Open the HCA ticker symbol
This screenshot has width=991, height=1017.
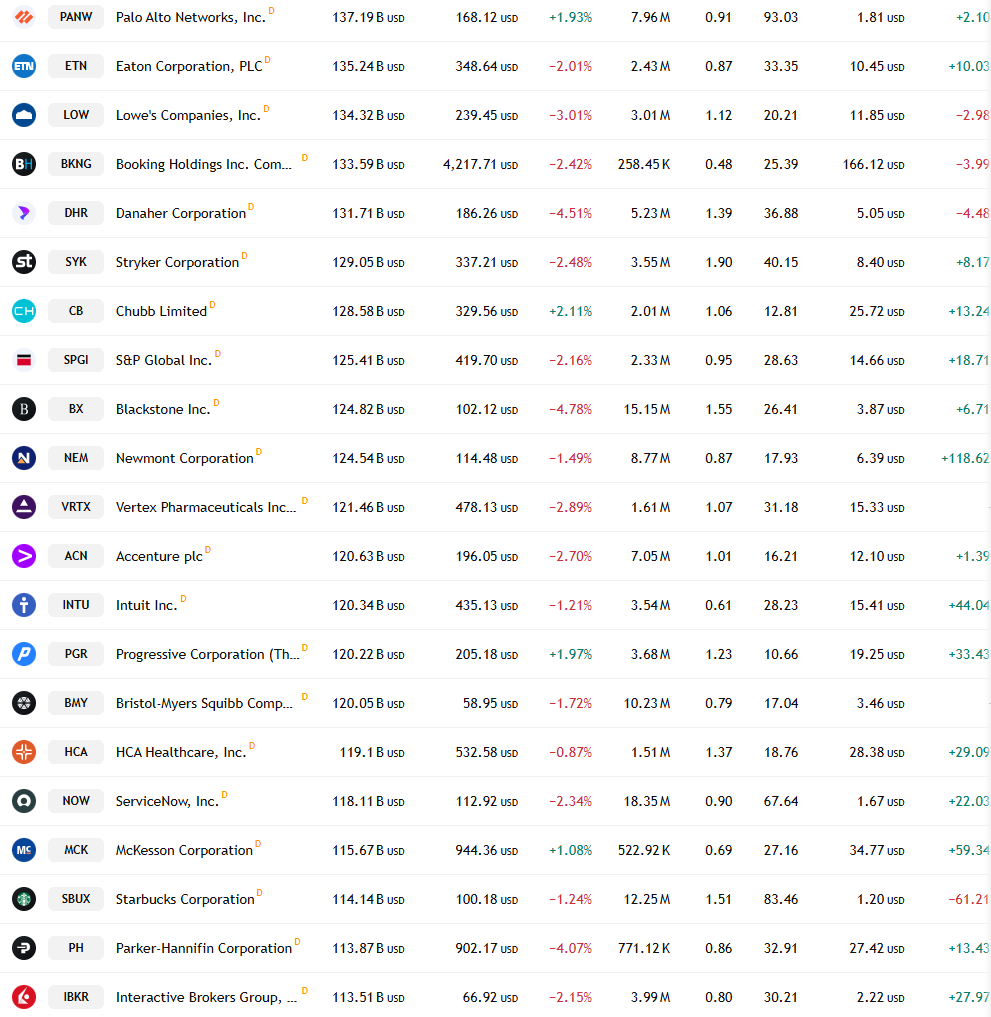(x=76, y=752)
